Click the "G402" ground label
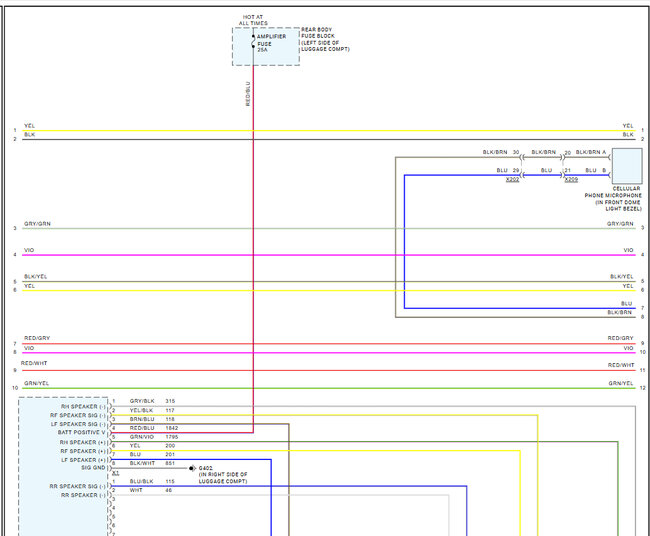650x536 pixels. 206,468
